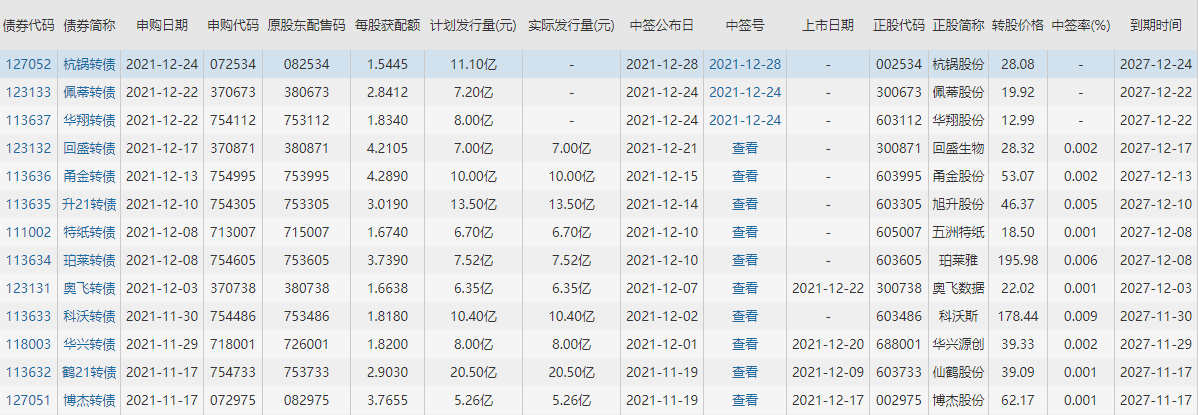This screenshot has height=415, width=1198.
Task: Click 查看 in the 特纸转债 row
Action: click(745, 232)
